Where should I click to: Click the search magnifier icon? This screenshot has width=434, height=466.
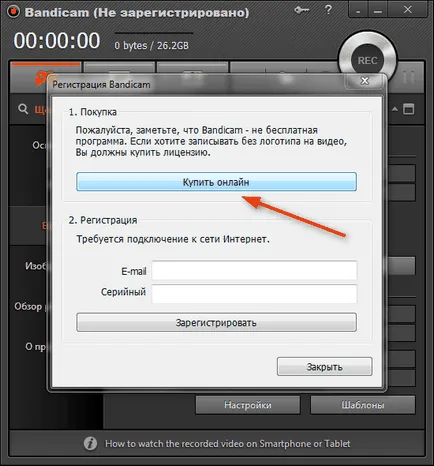tap(23, 109)
